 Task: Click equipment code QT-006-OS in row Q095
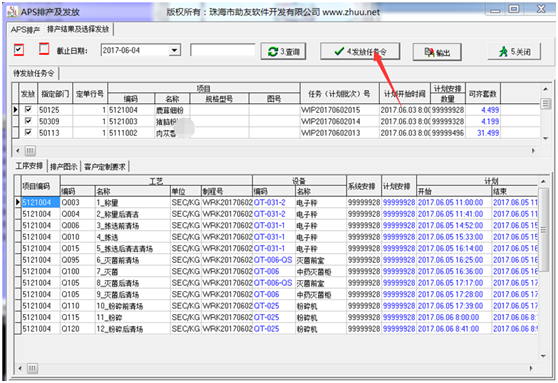point(274,260)
